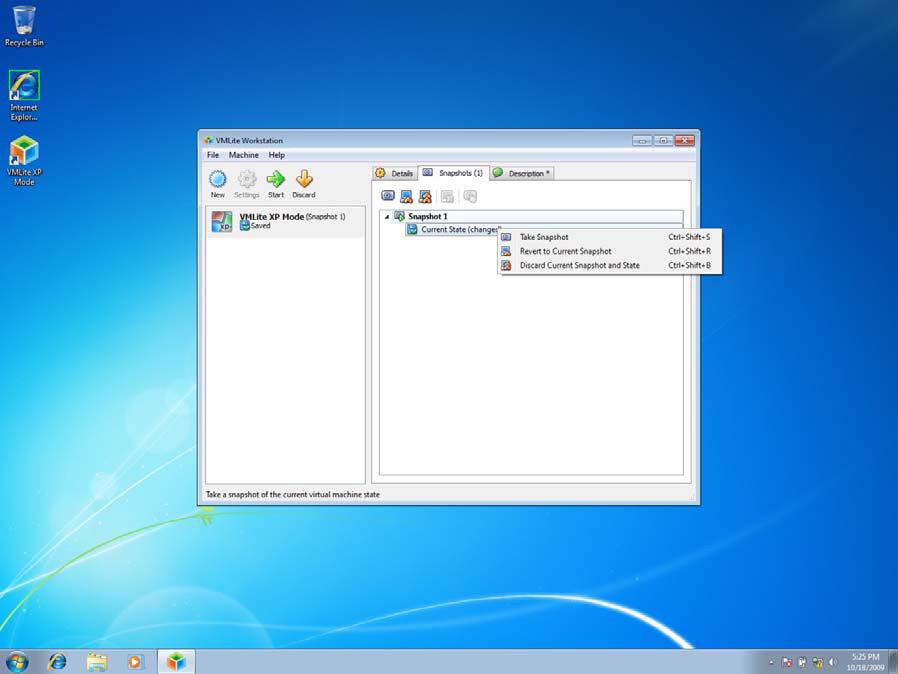Viewport: 898px width, 674px height.
Task: Click the VMLite Workstation taskbar button
Action: click(176, 661)
